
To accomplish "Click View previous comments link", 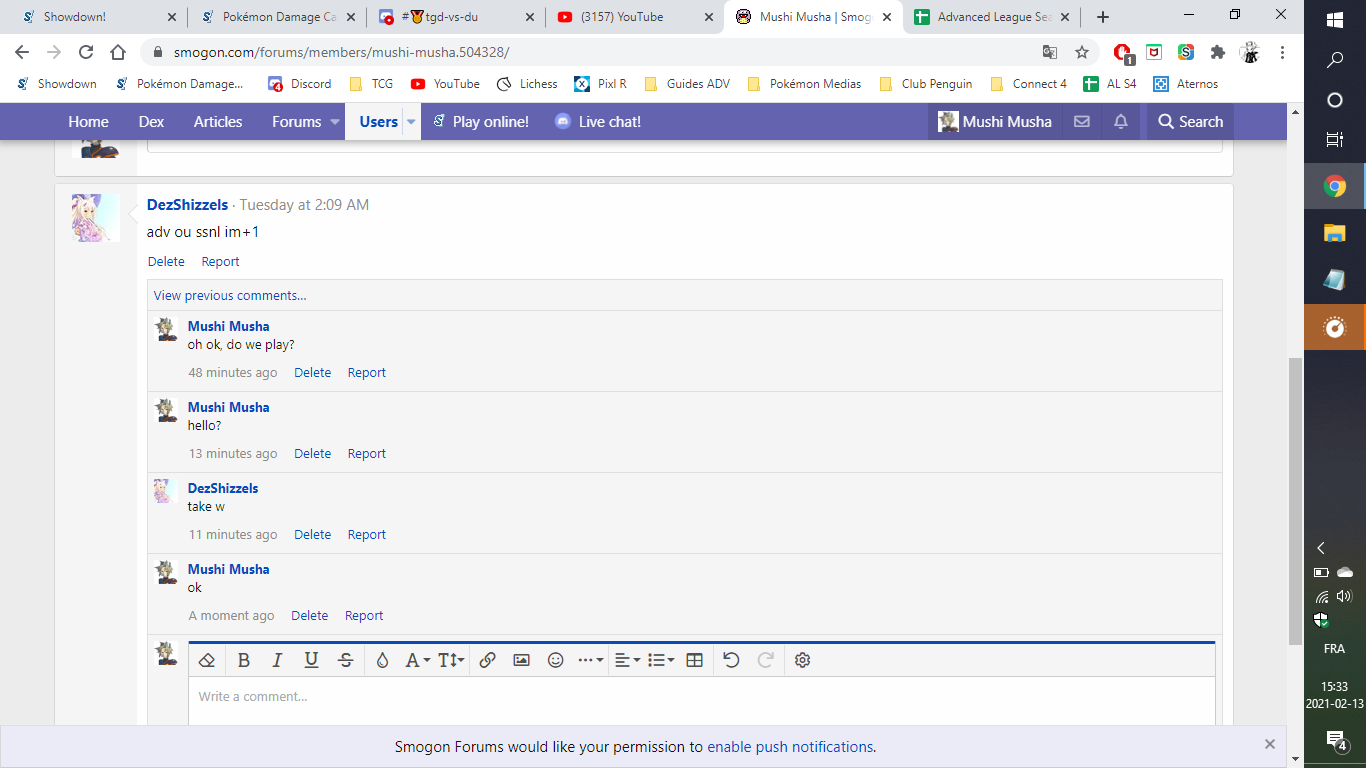I will point(230,295).
